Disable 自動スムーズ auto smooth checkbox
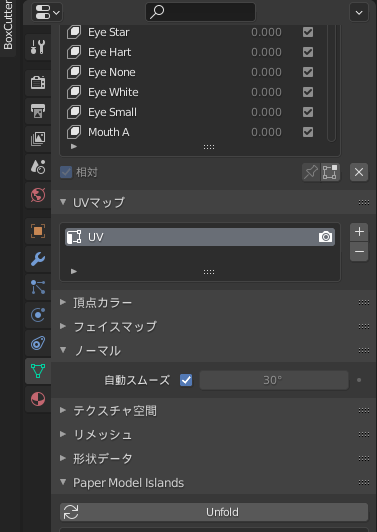The width and height of the screenshot is (377, 532). point(186,380)
